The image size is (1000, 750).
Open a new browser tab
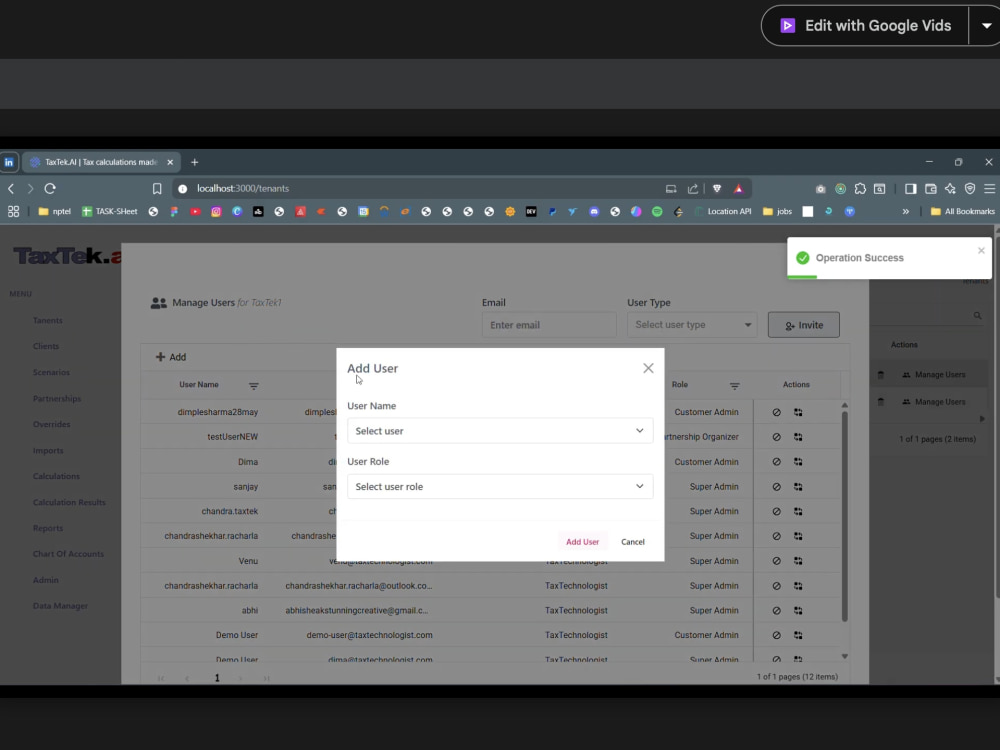point(195,162)
